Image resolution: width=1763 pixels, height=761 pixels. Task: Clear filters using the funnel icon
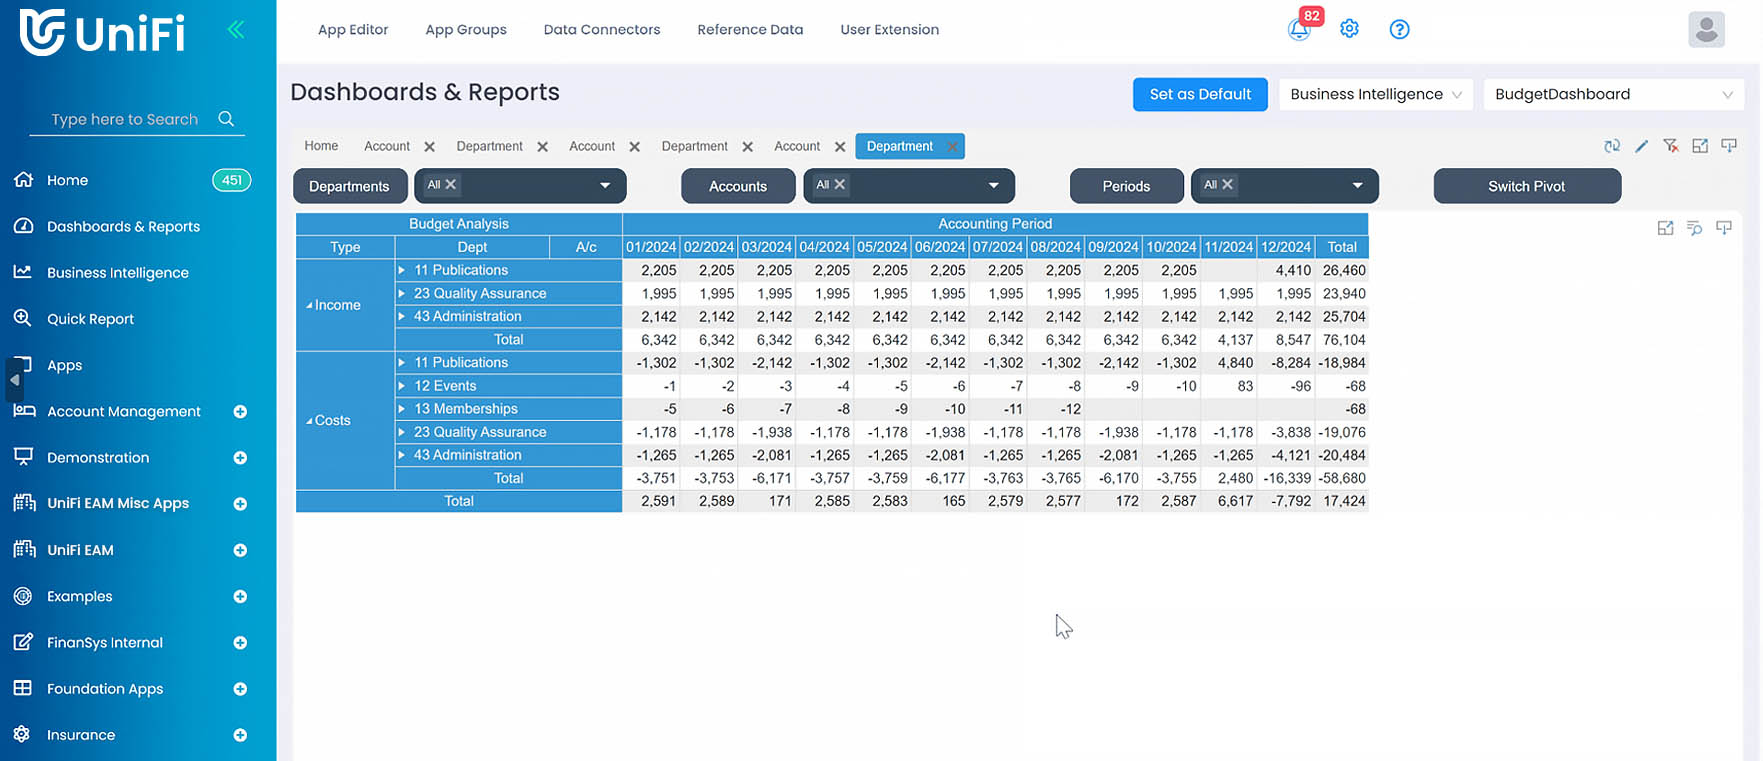point(1670,146)
